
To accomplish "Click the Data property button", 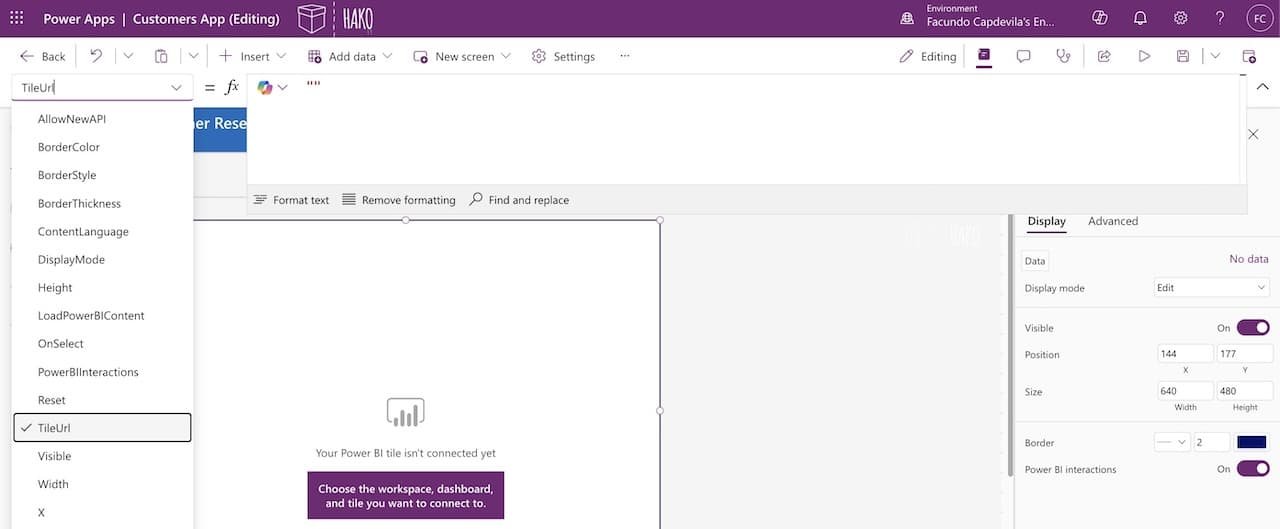I will pyautogui.click(x=1035, y=260).
